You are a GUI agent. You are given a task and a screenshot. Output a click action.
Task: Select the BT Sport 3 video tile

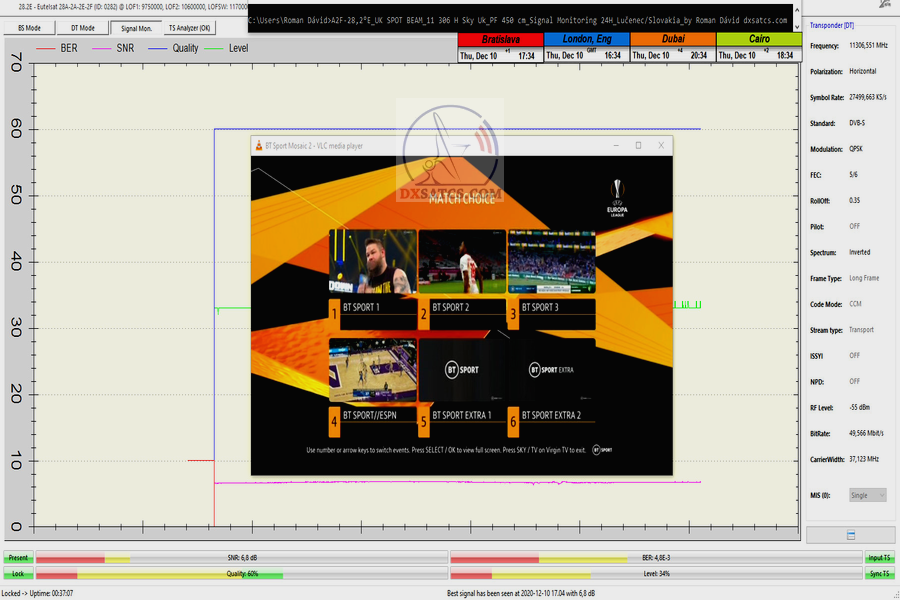pyautogui.click(x=551, y=262)
